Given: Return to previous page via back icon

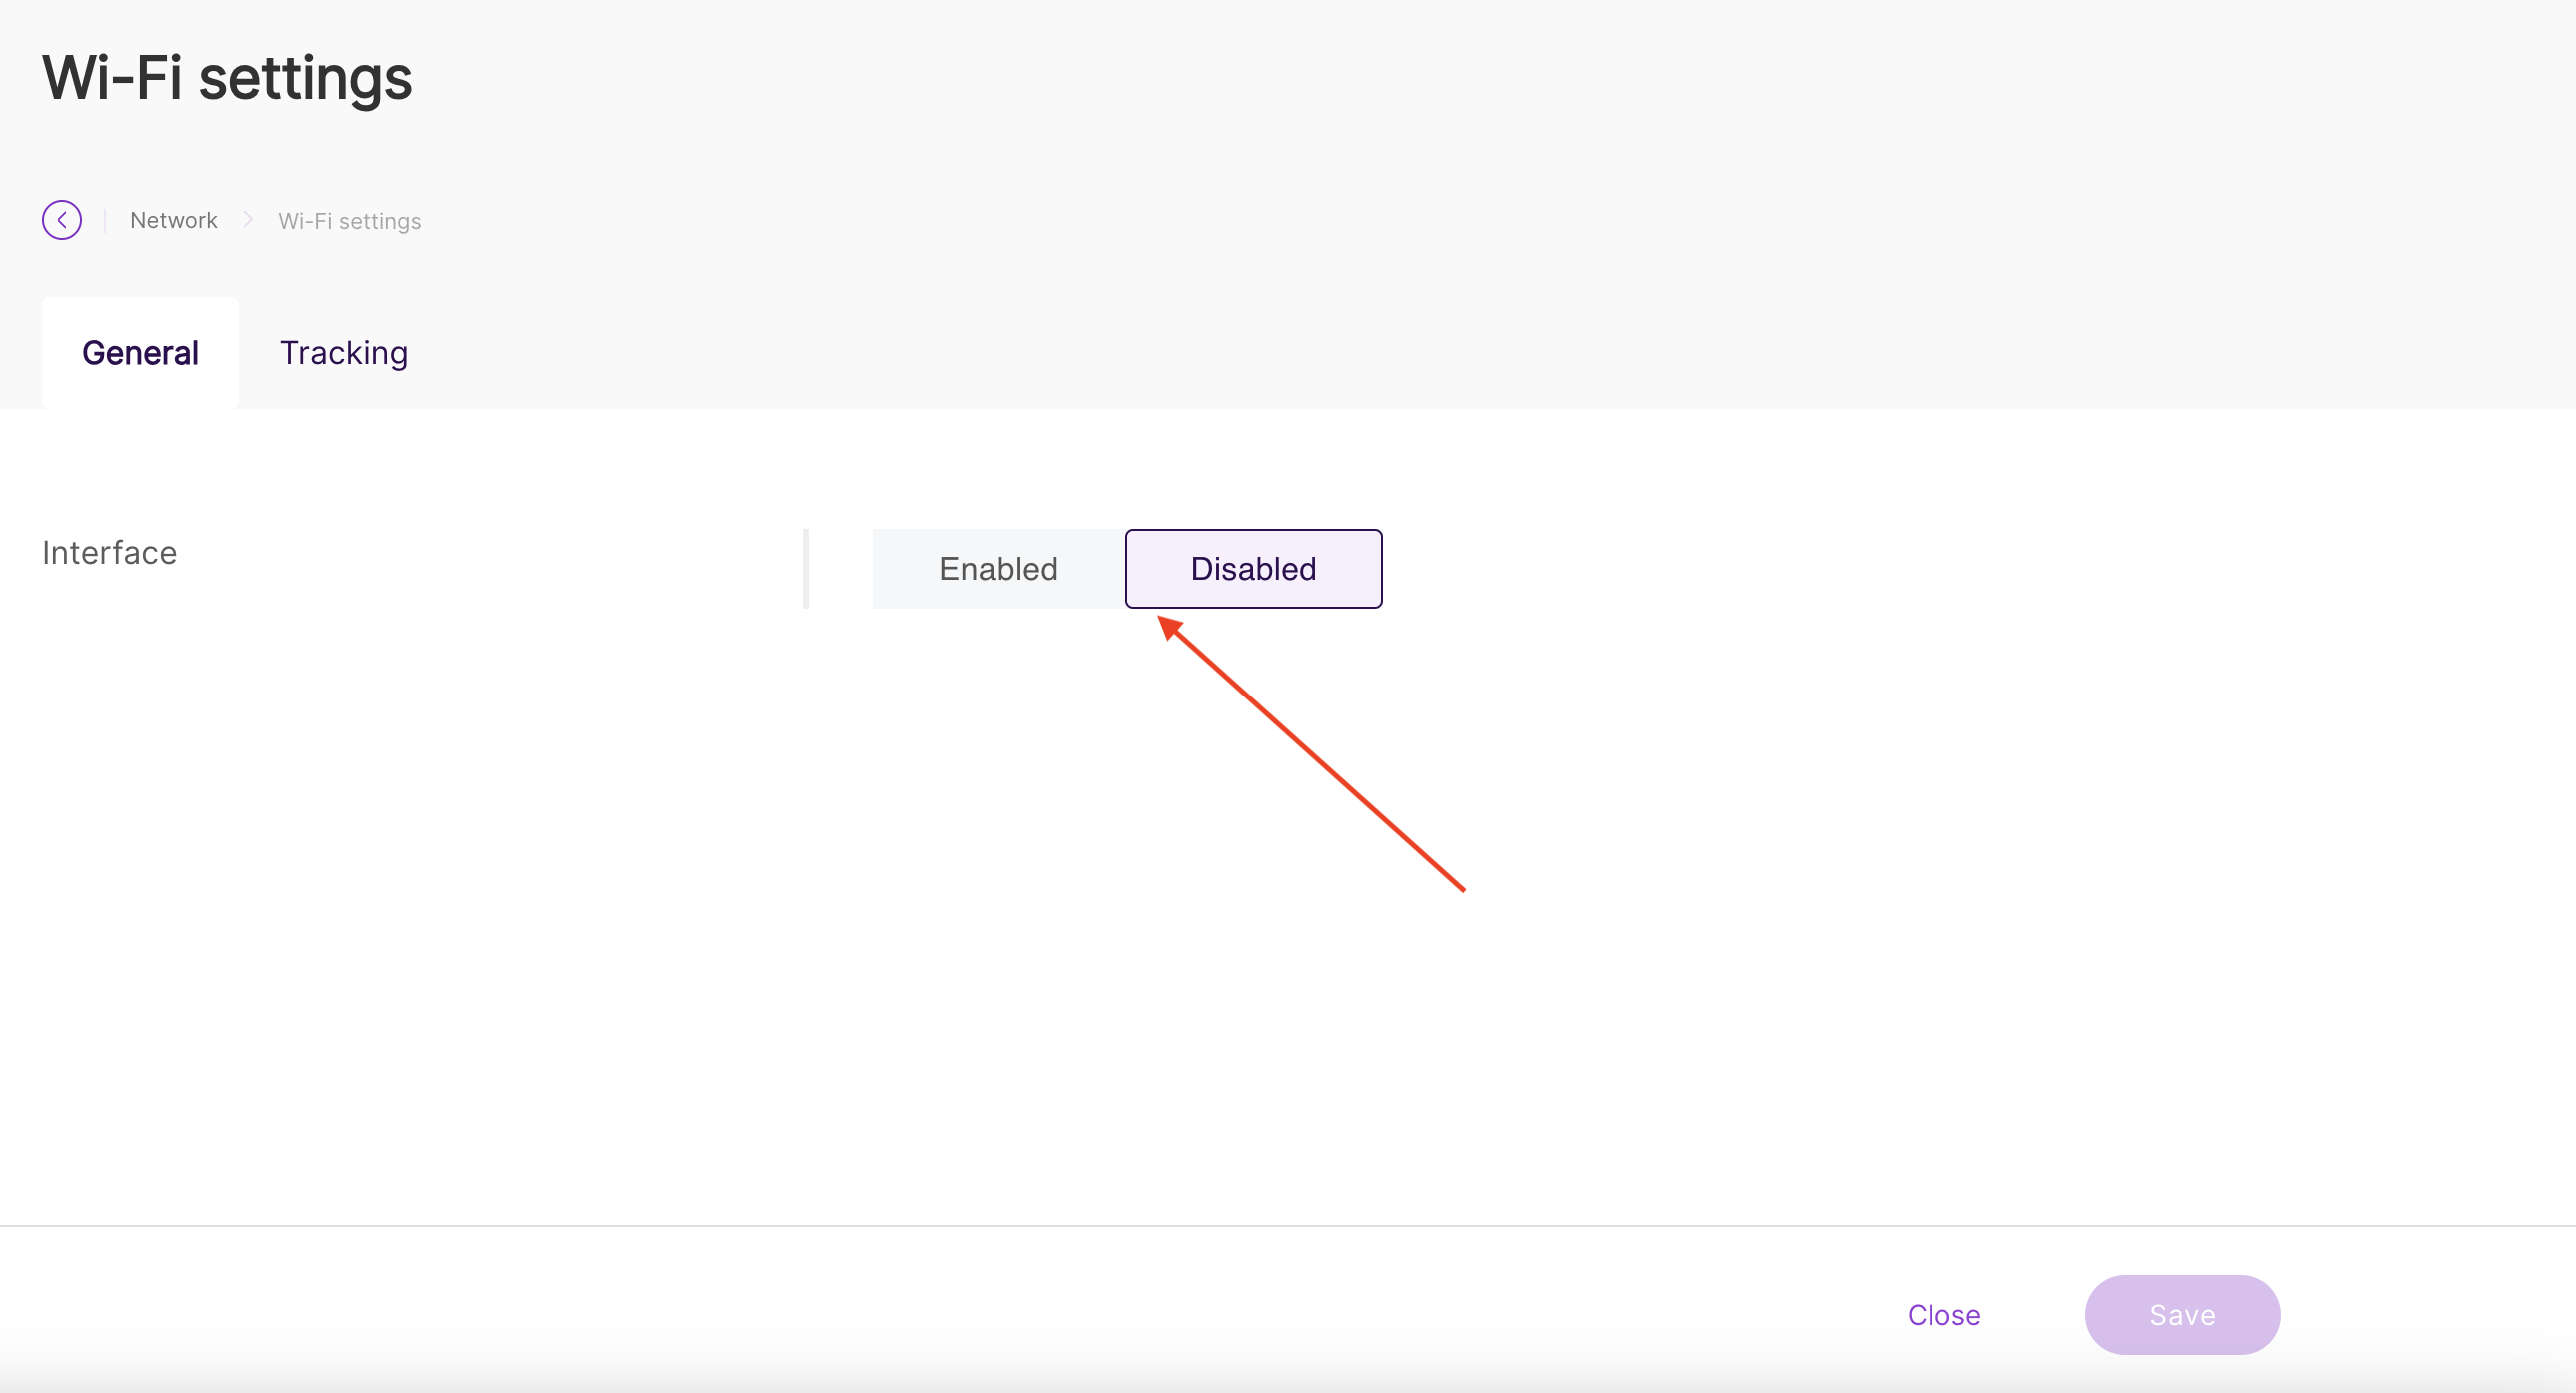Looking at the screenshot, I should tap(61, 220).
